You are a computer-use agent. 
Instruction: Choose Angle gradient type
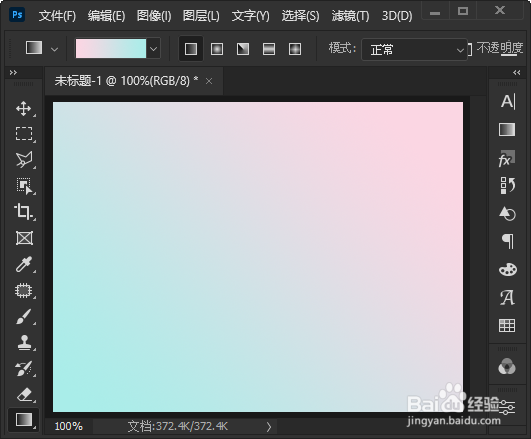point(243,49)
